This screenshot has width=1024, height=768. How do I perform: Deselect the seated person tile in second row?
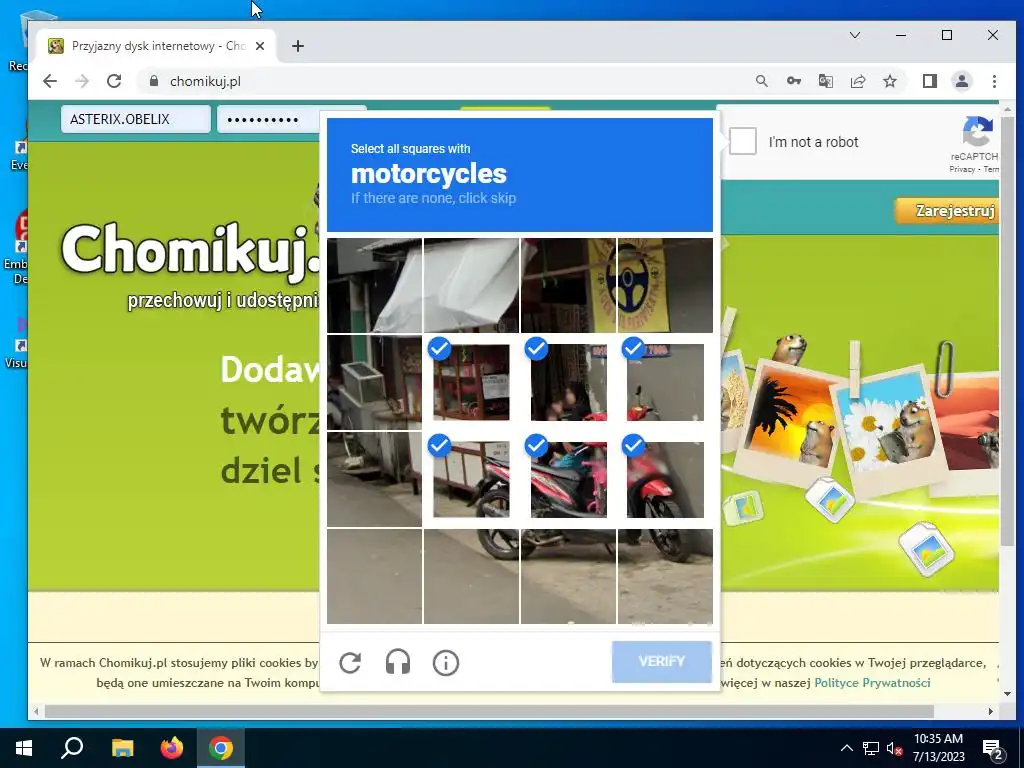pyautogui.click(x=568, y=383)
